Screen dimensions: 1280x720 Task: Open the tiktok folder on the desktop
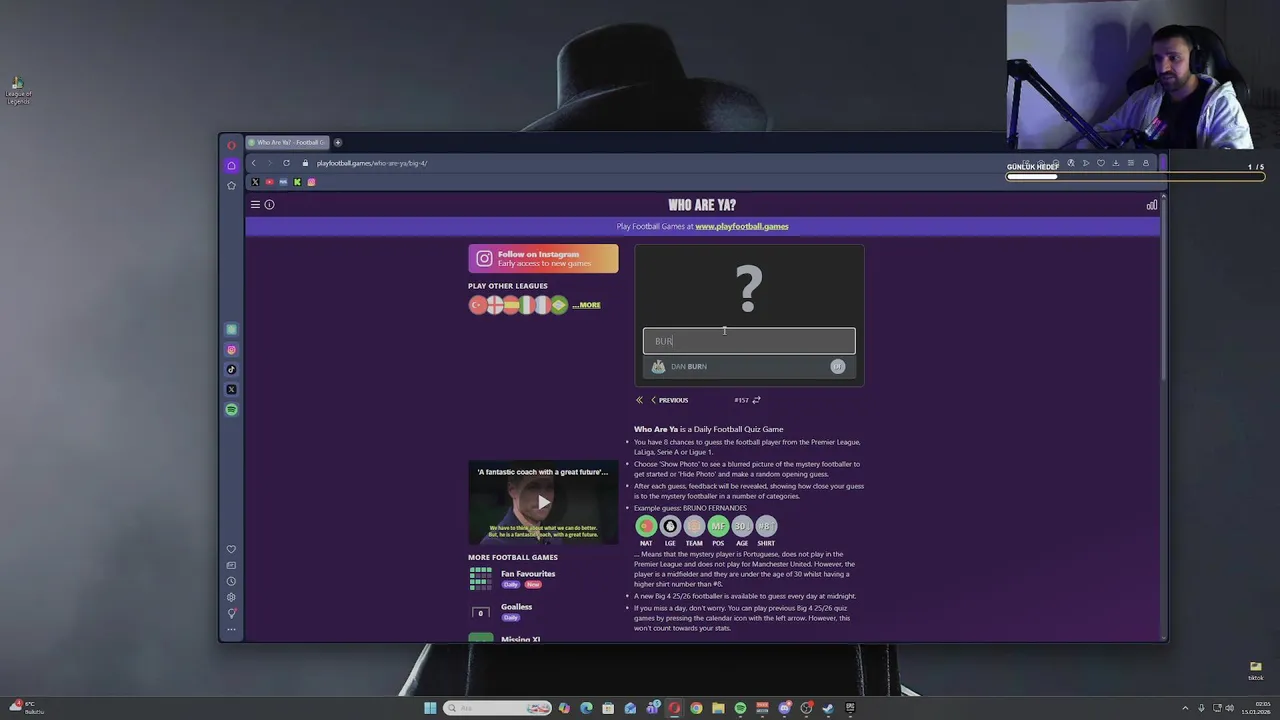point(1255,669)
